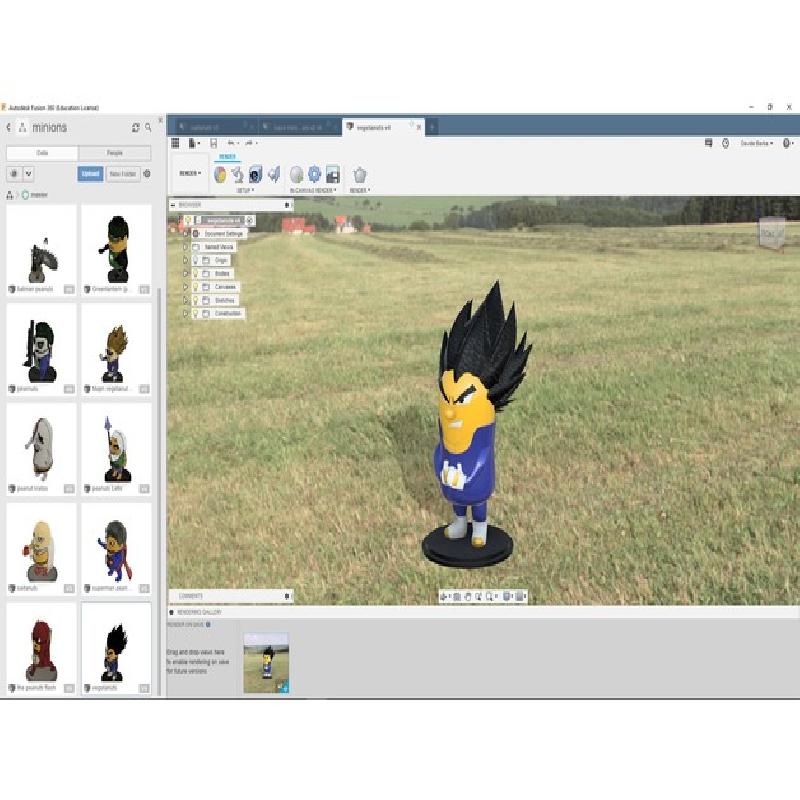The width and height of the screenshot is (800, 800).
Task: Open the File menu dropdown
Action: (x=194, y=143)
